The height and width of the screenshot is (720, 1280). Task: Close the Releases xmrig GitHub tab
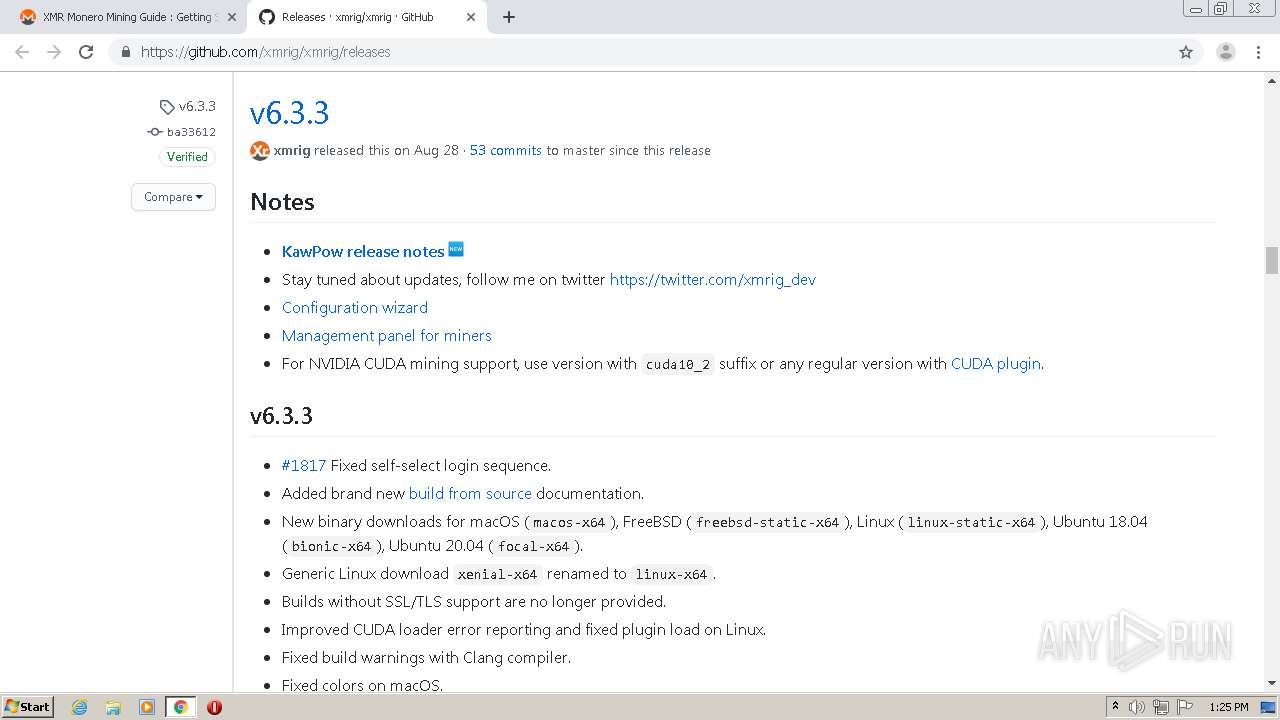[x=471, y=17]
